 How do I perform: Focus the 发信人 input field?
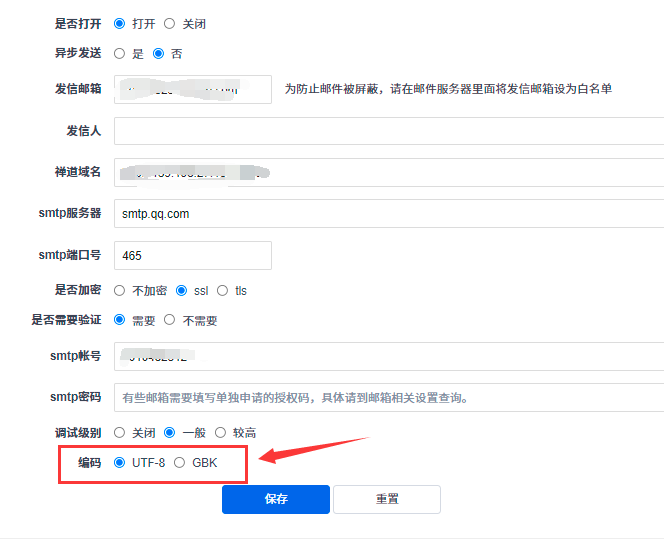coord(389,131)
